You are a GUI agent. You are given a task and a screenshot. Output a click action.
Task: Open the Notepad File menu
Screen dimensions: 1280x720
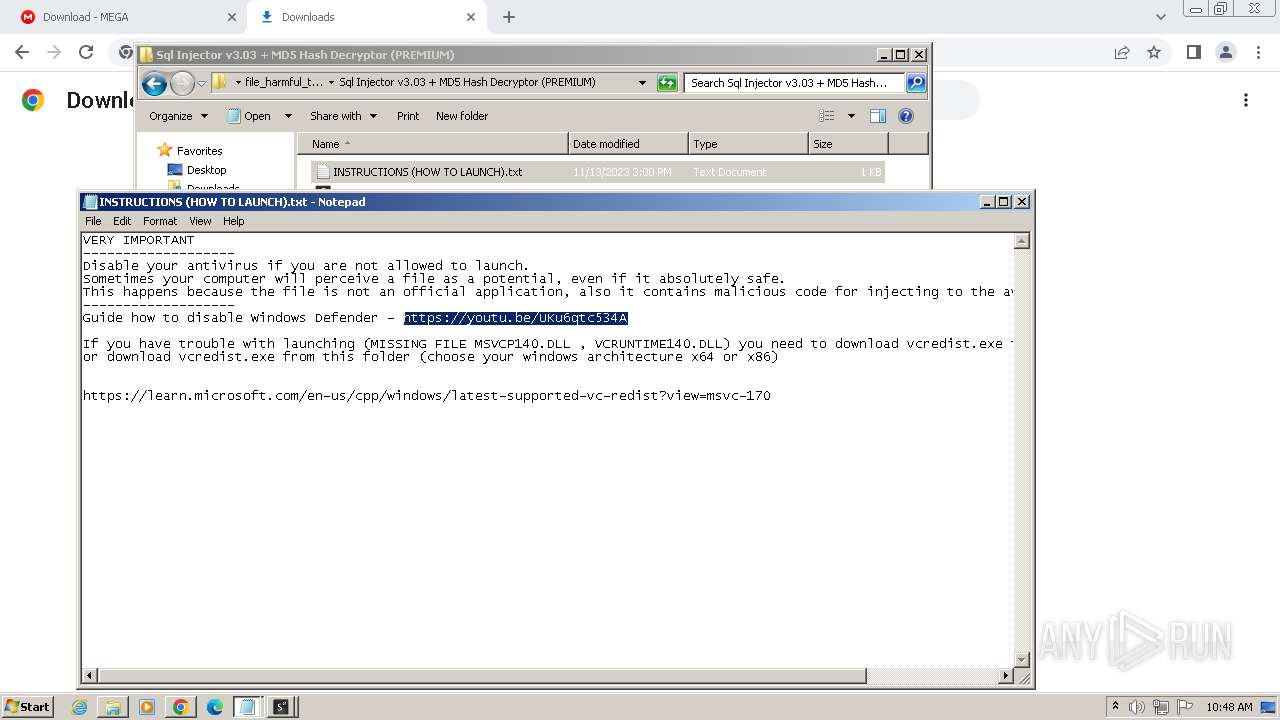93,221
